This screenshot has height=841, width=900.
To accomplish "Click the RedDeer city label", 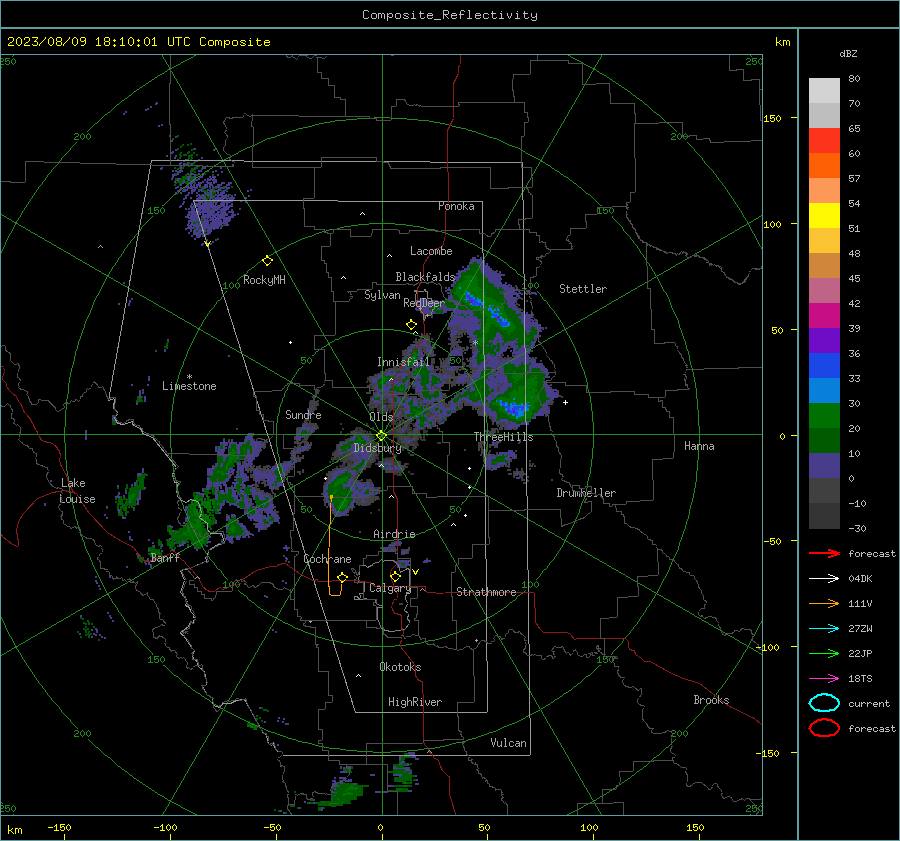I will 424,303.
